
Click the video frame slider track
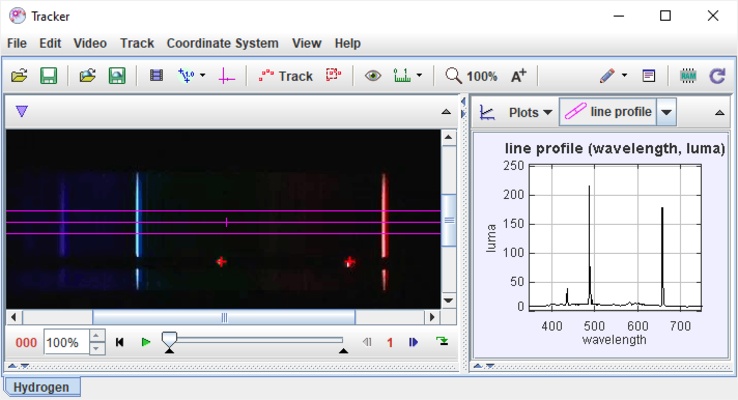[256, 341]
